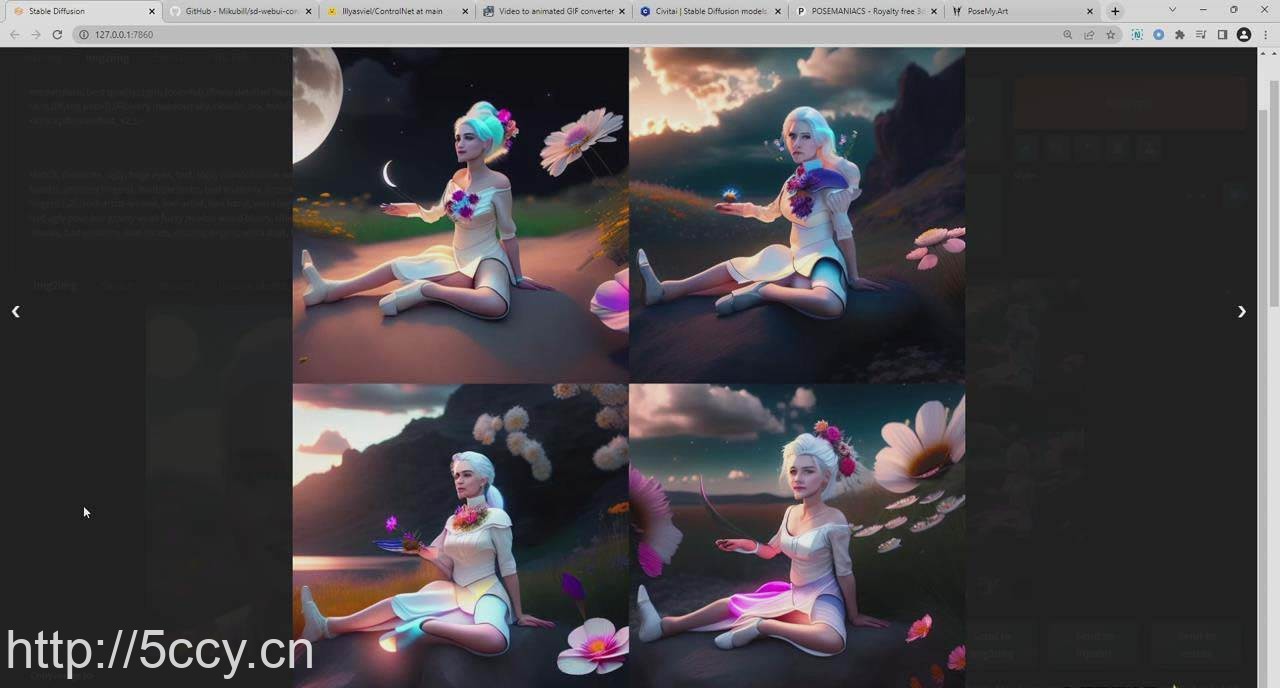1280x688 pixels.
Task: Click the page's vertical scrollbar
Action: pyautogui.click(x=1273, y=200)
